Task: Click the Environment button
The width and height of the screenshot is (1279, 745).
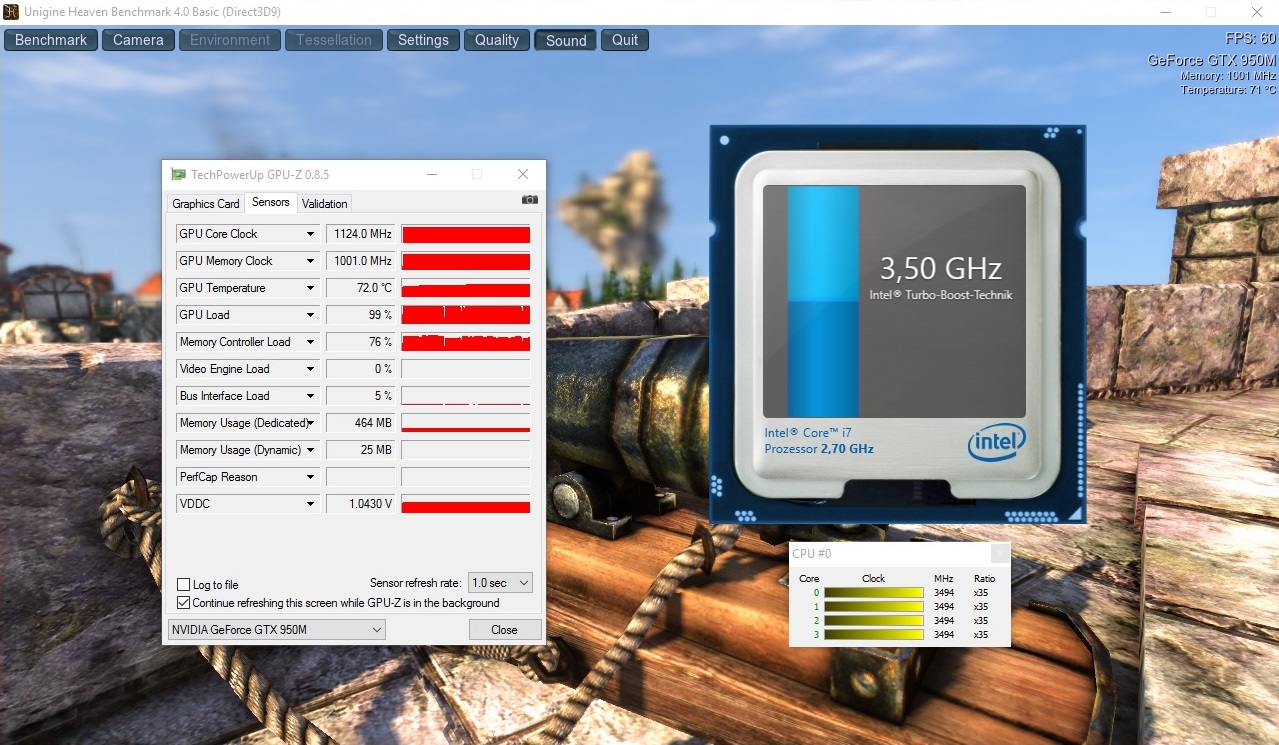Action: tap(230, 40)
